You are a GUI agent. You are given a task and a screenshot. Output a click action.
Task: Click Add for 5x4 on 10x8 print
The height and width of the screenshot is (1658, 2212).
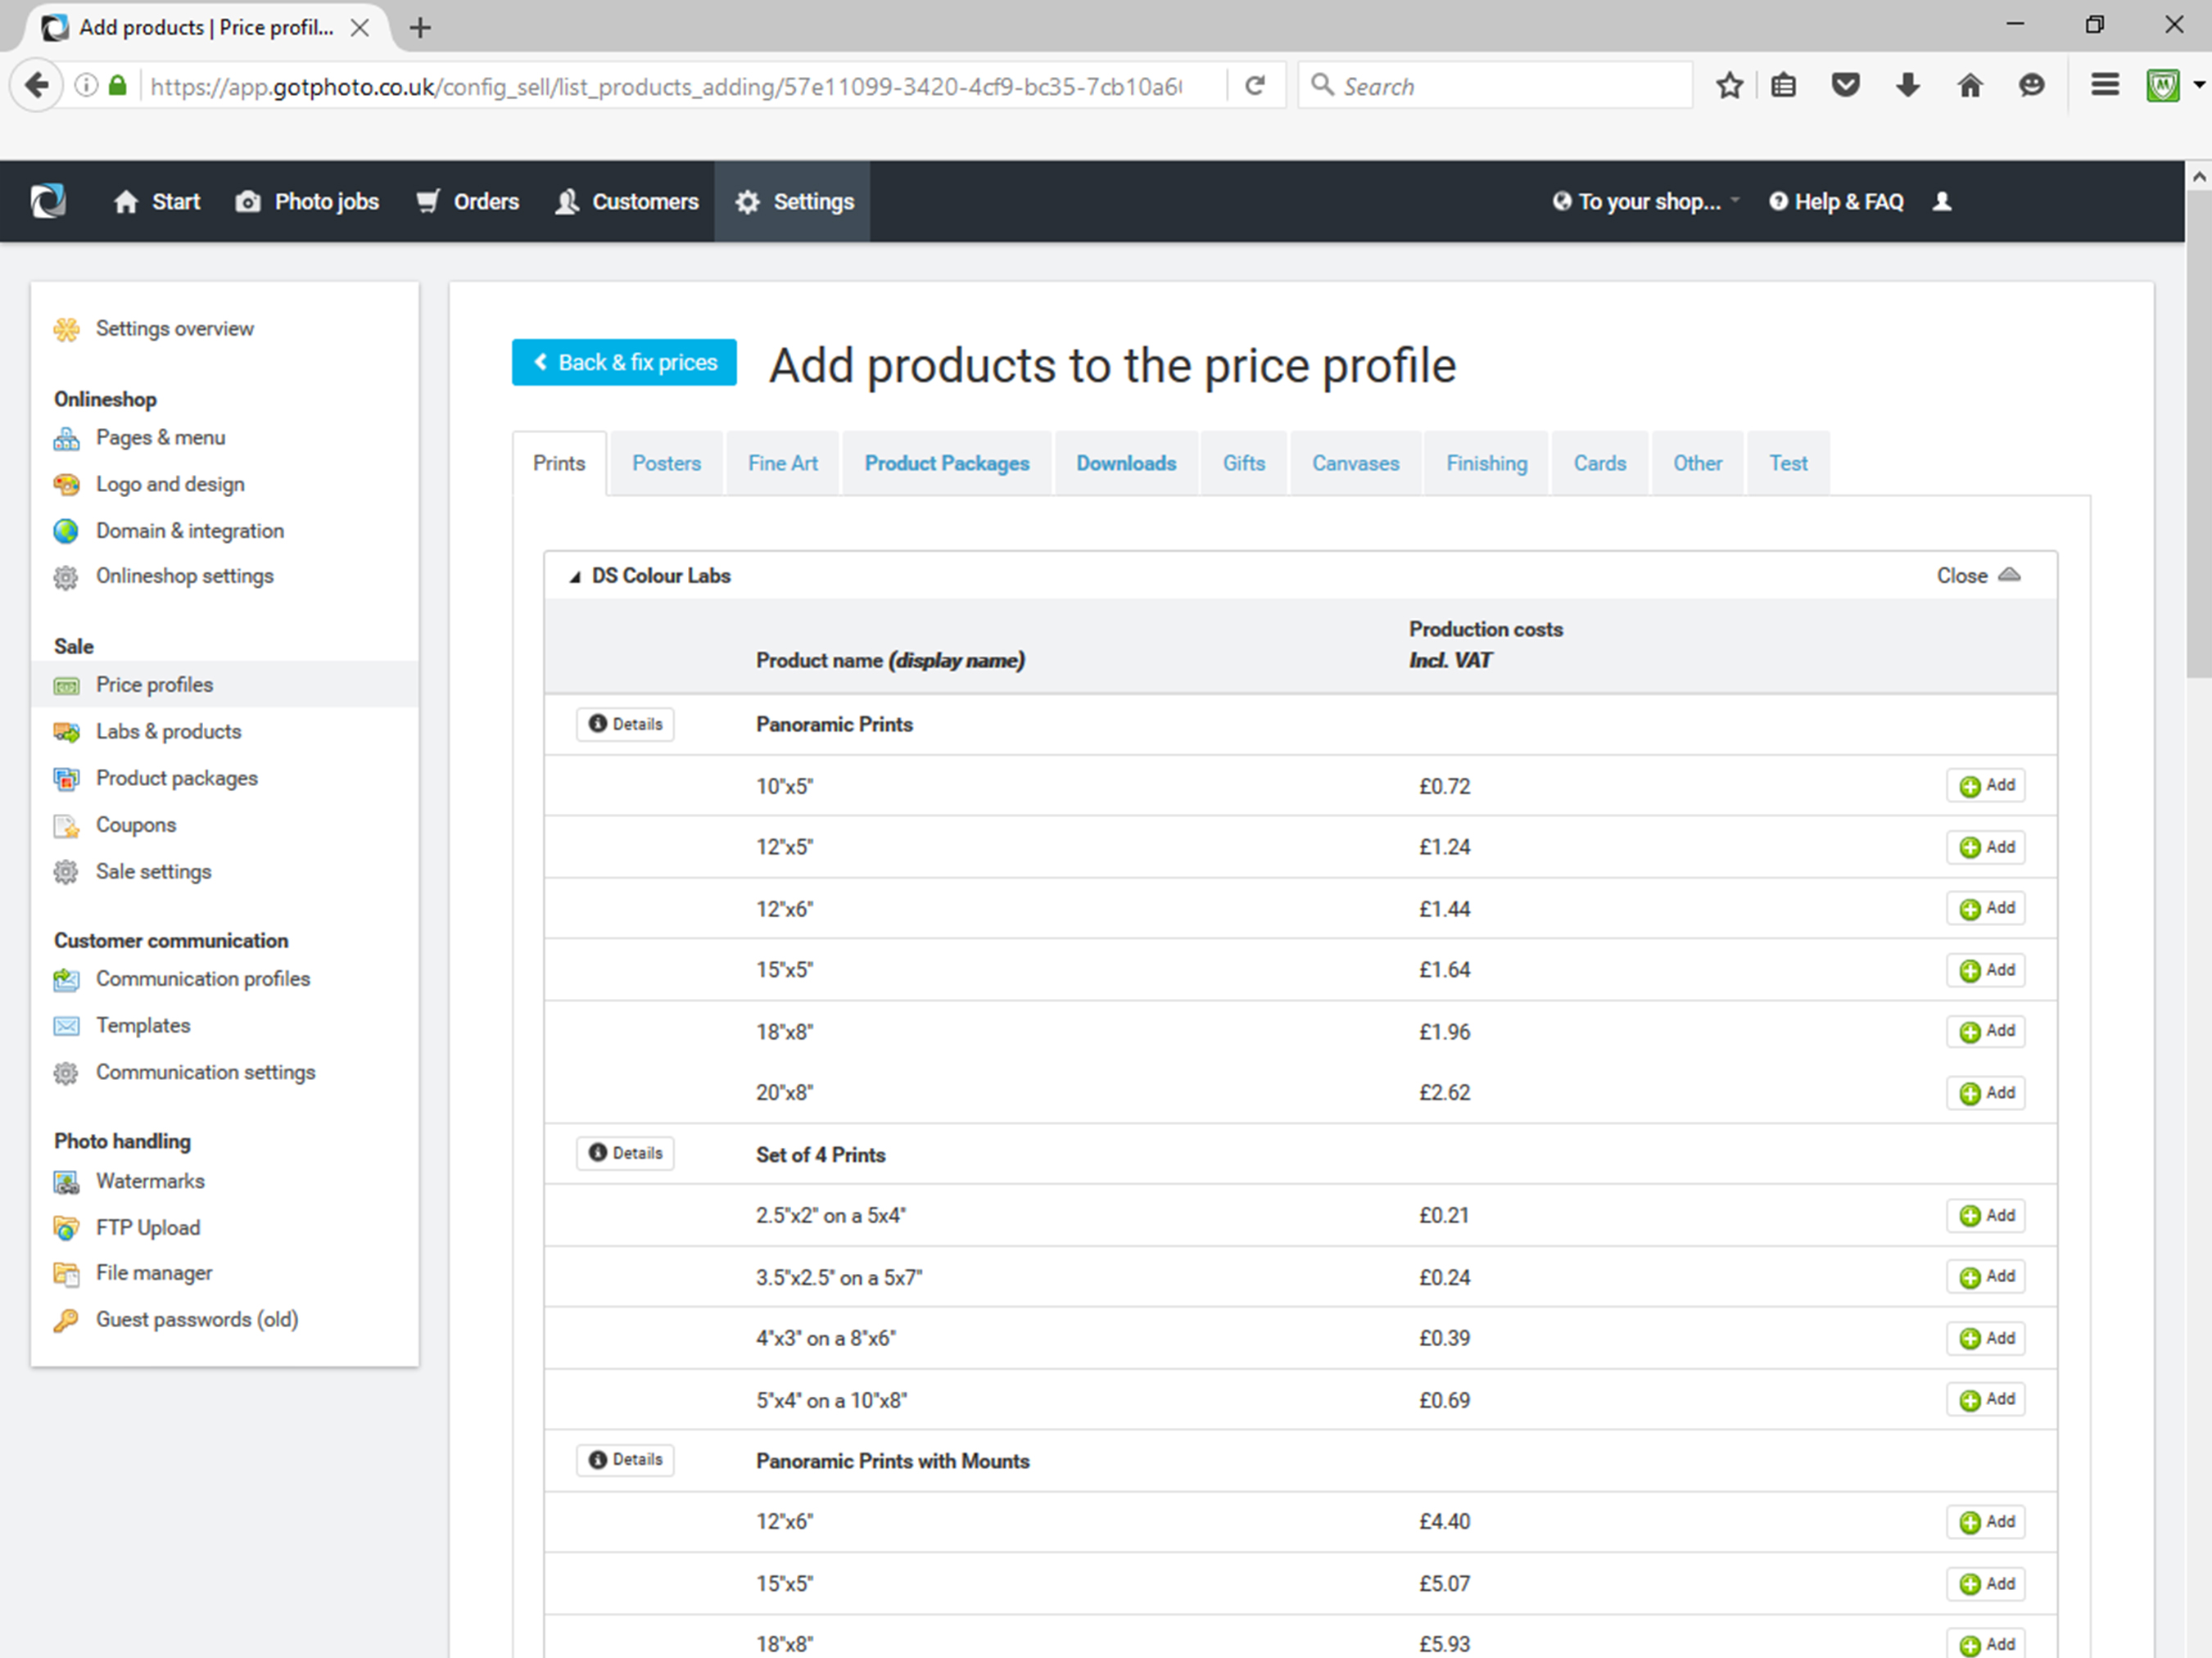click(x=1988, y=1398)
